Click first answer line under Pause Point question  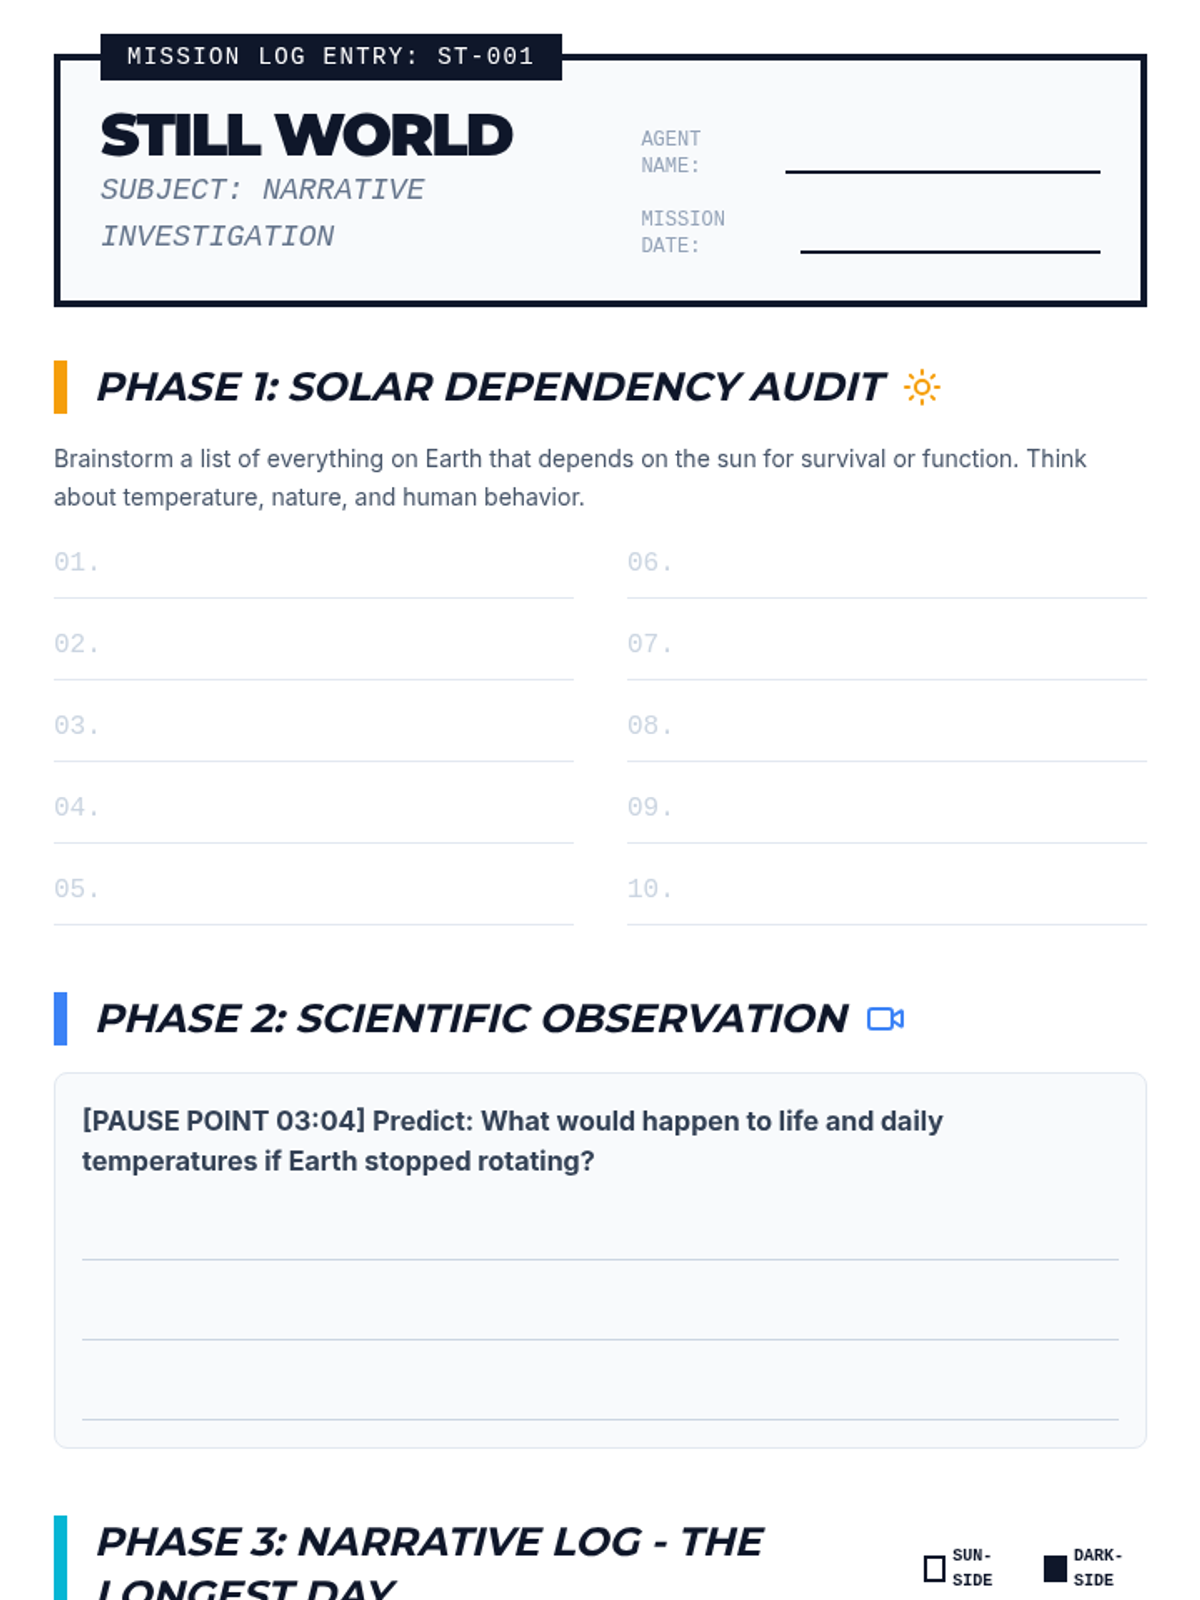600,1244
